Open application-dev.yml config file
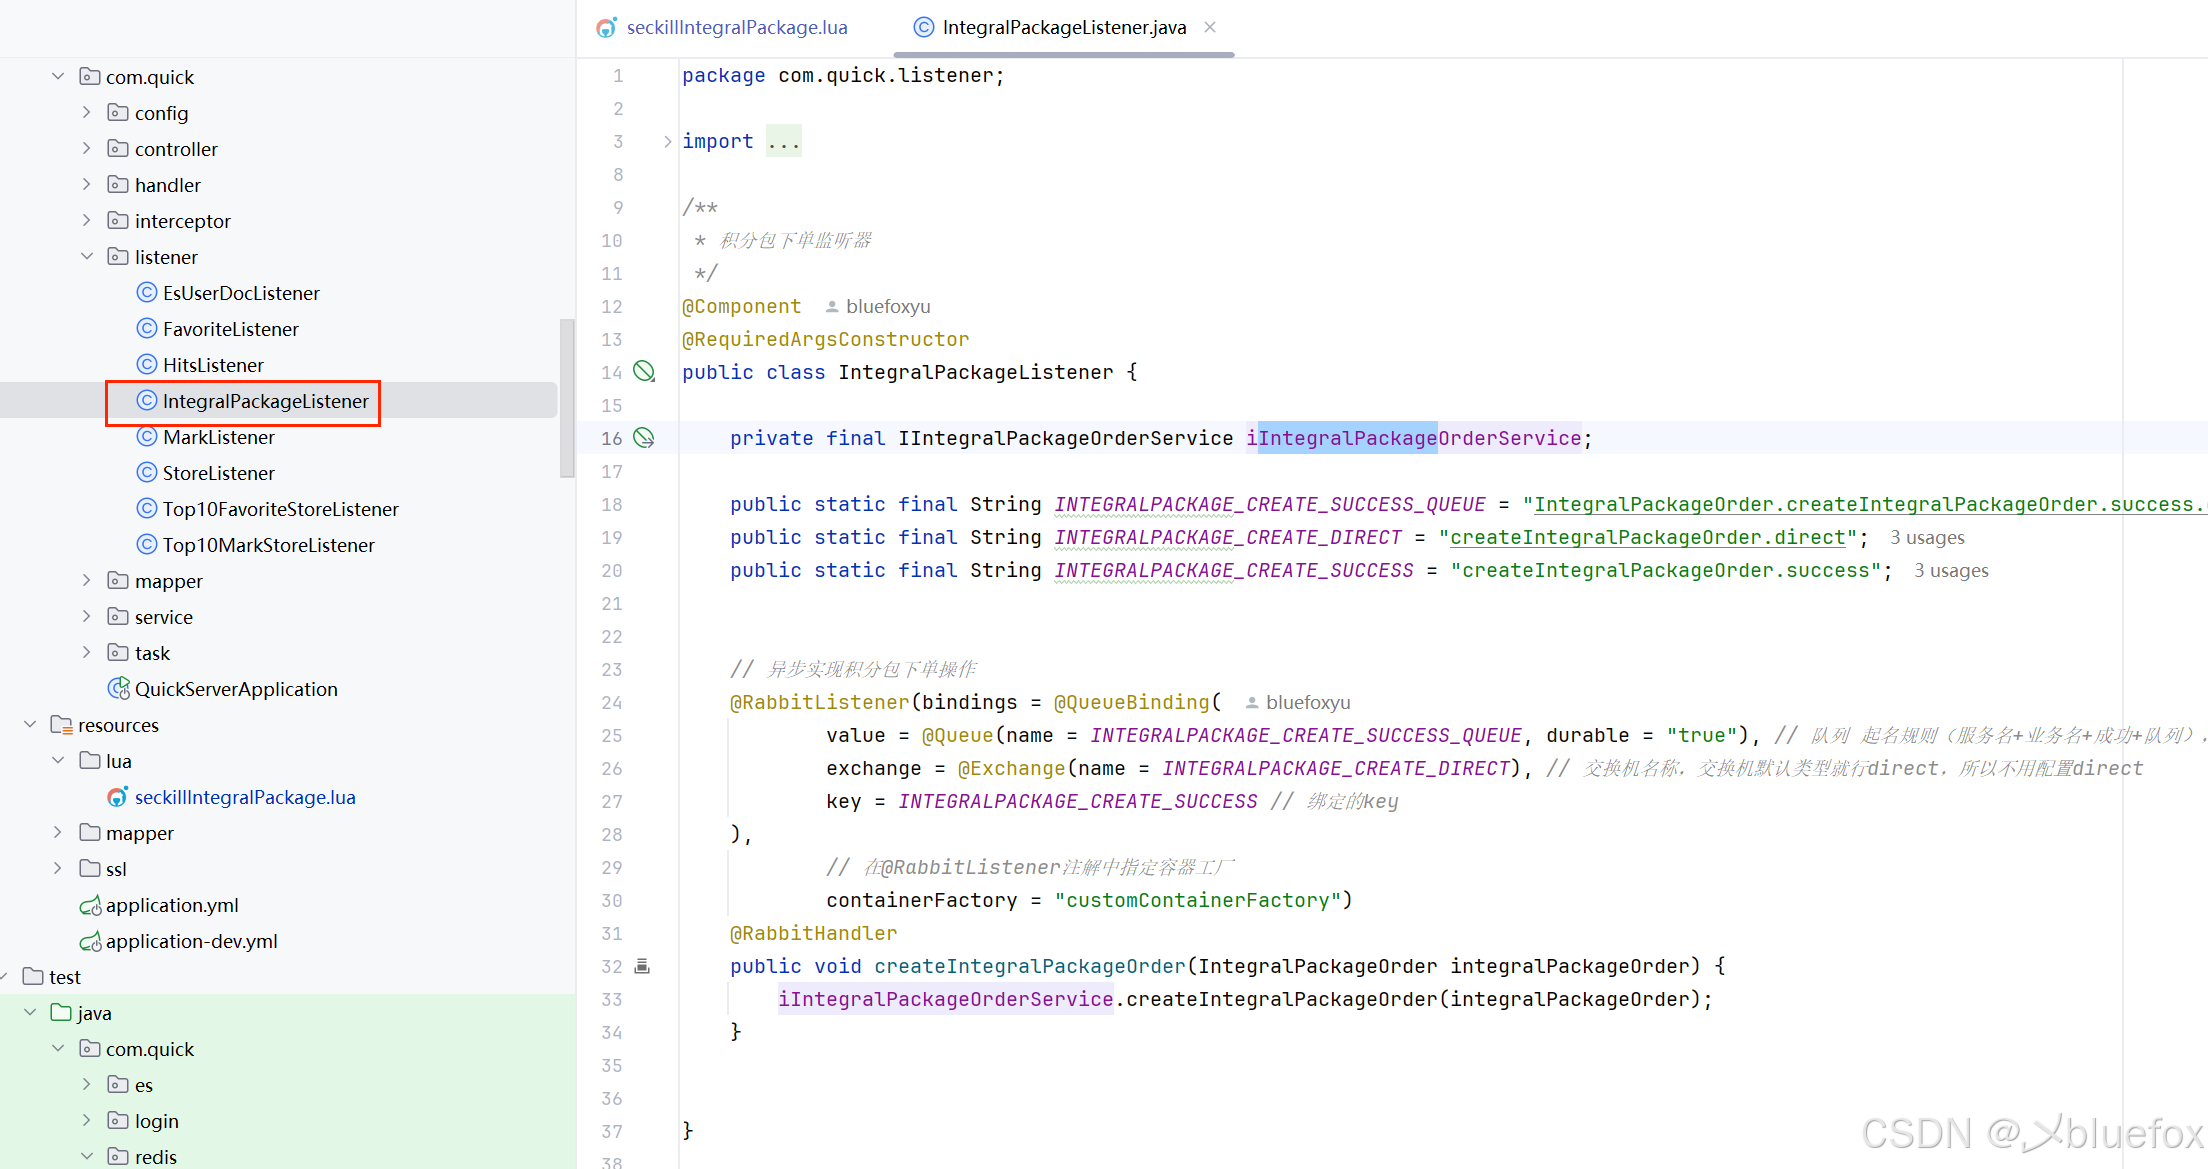 coord(192,941)
